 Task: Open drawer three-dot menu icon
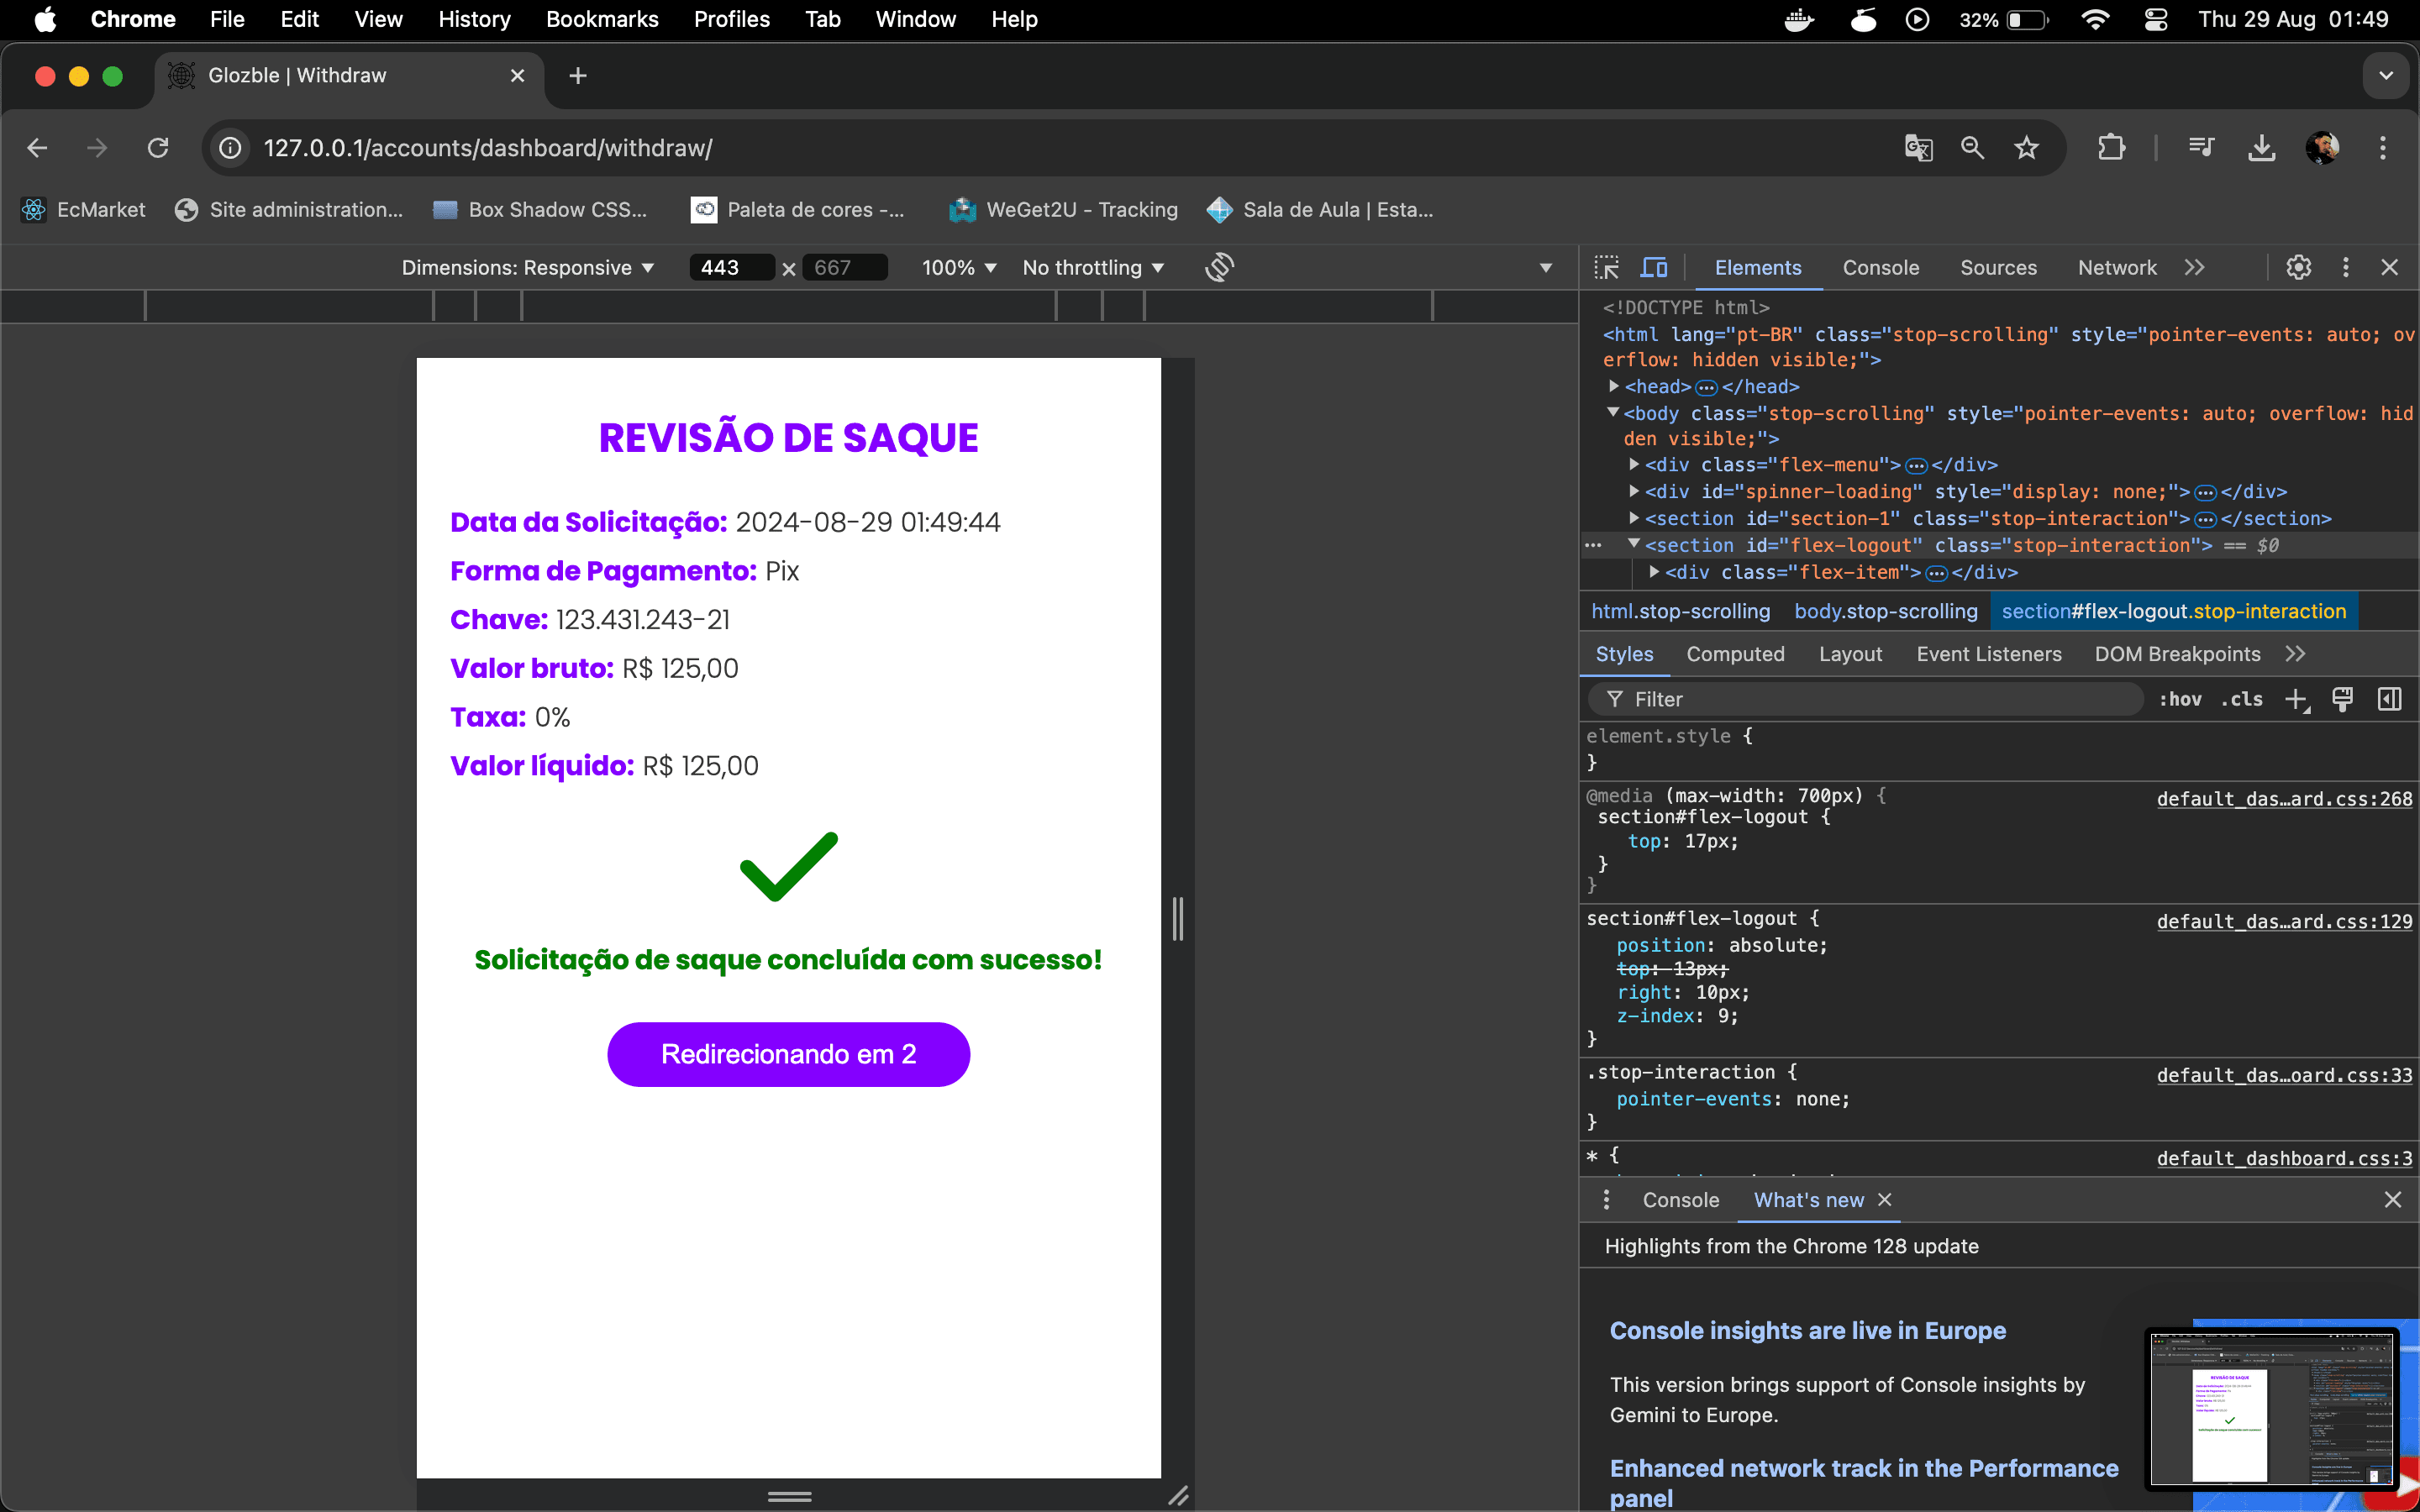coord(1606,1200)
